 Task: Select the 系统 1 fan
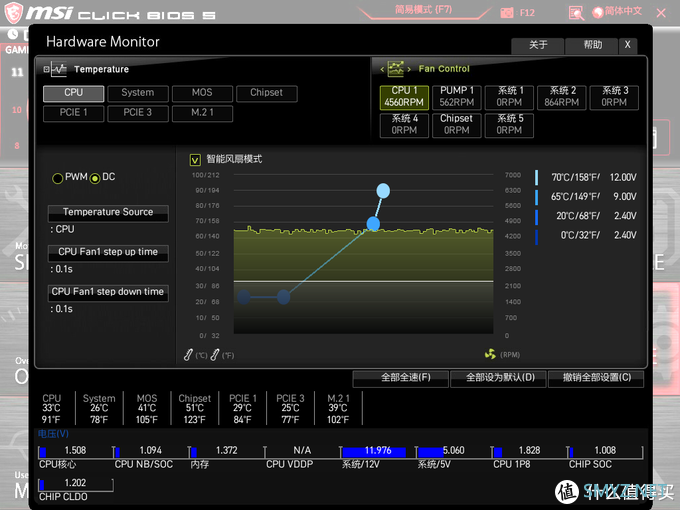coord(509,97)
